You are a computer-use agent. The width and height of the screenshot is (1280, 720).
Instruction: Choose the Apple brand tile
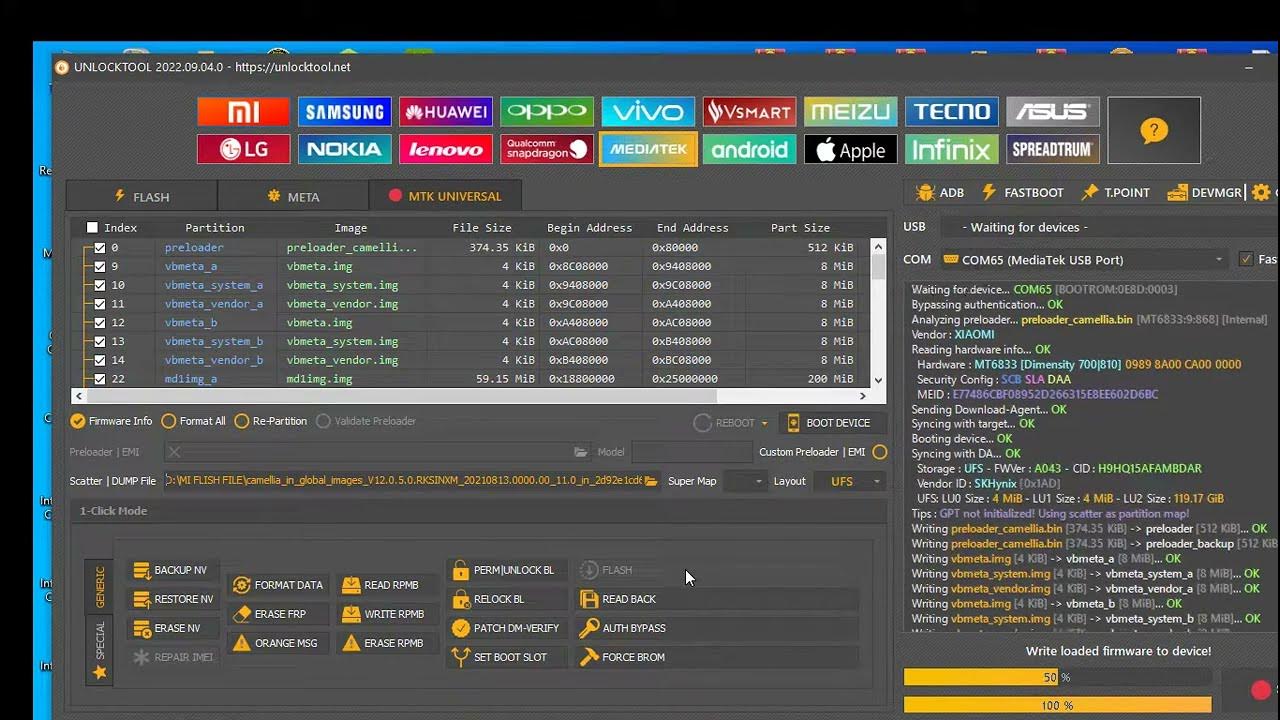(850, 149)
